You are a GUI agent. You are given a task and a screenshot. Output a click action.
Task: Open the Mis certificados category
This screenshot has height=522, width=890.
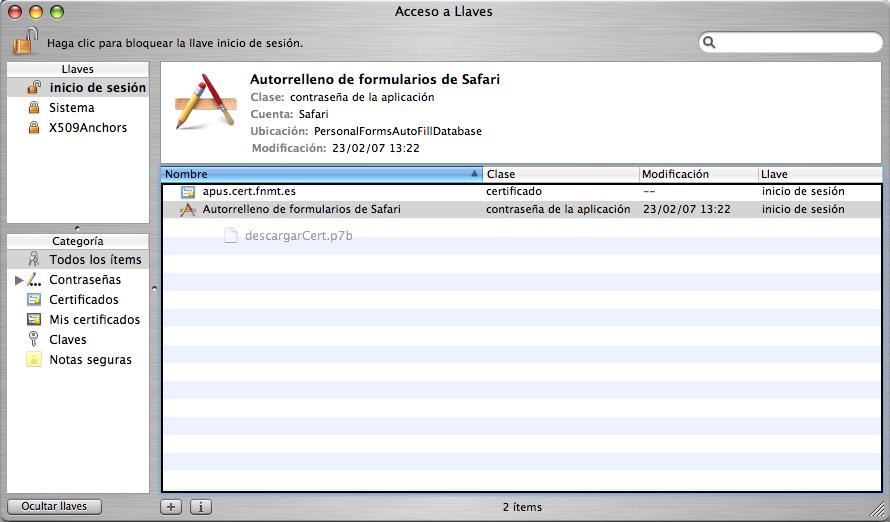tap(78, 319)
